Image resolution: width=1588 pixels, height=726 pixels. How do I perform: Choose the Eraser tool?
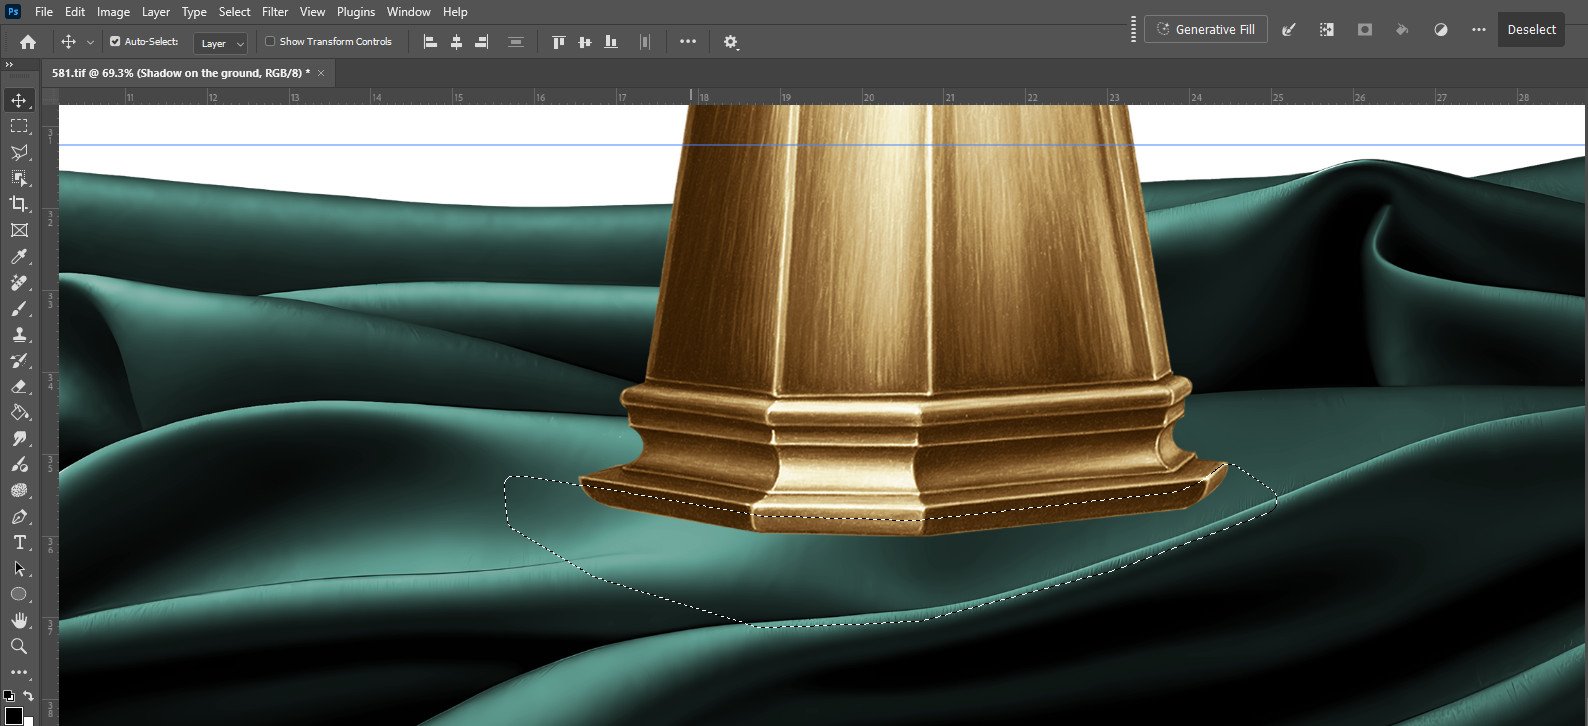[x=19, y=387]
